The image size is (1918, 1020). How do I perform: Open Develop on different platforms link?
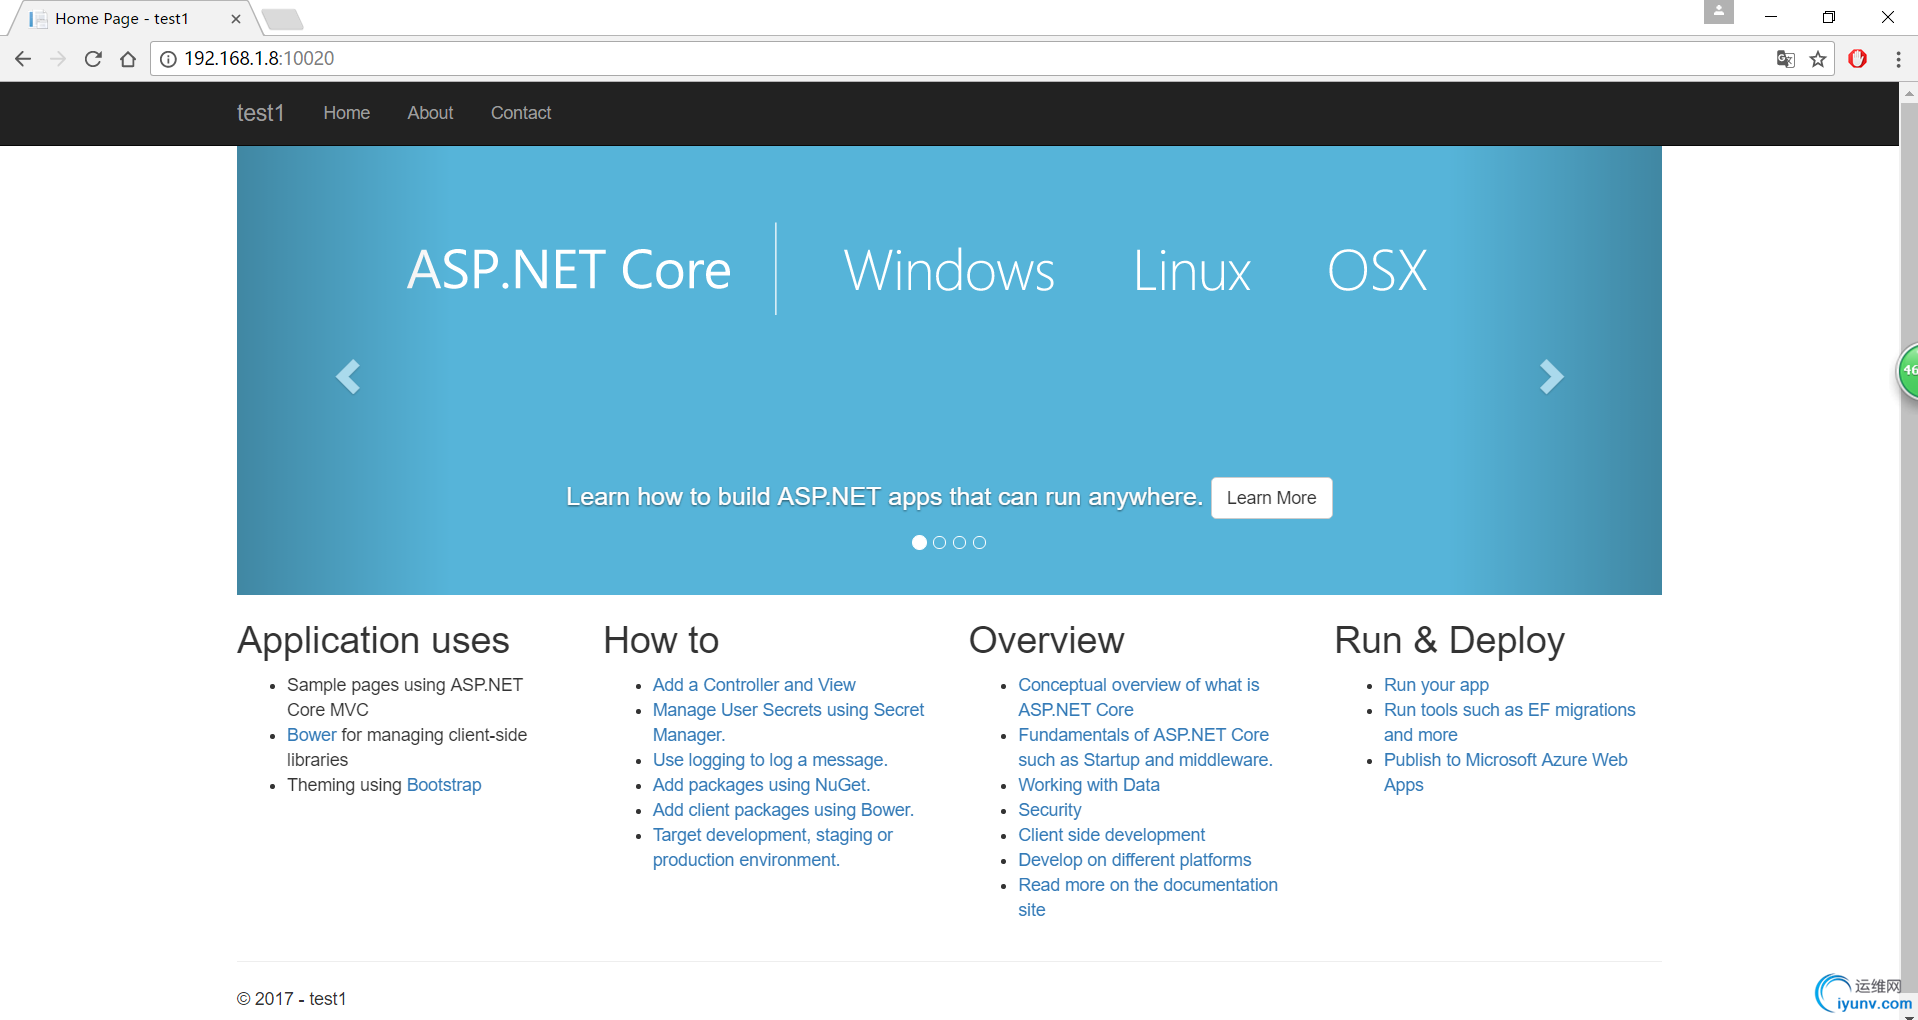pos(1134,860)
